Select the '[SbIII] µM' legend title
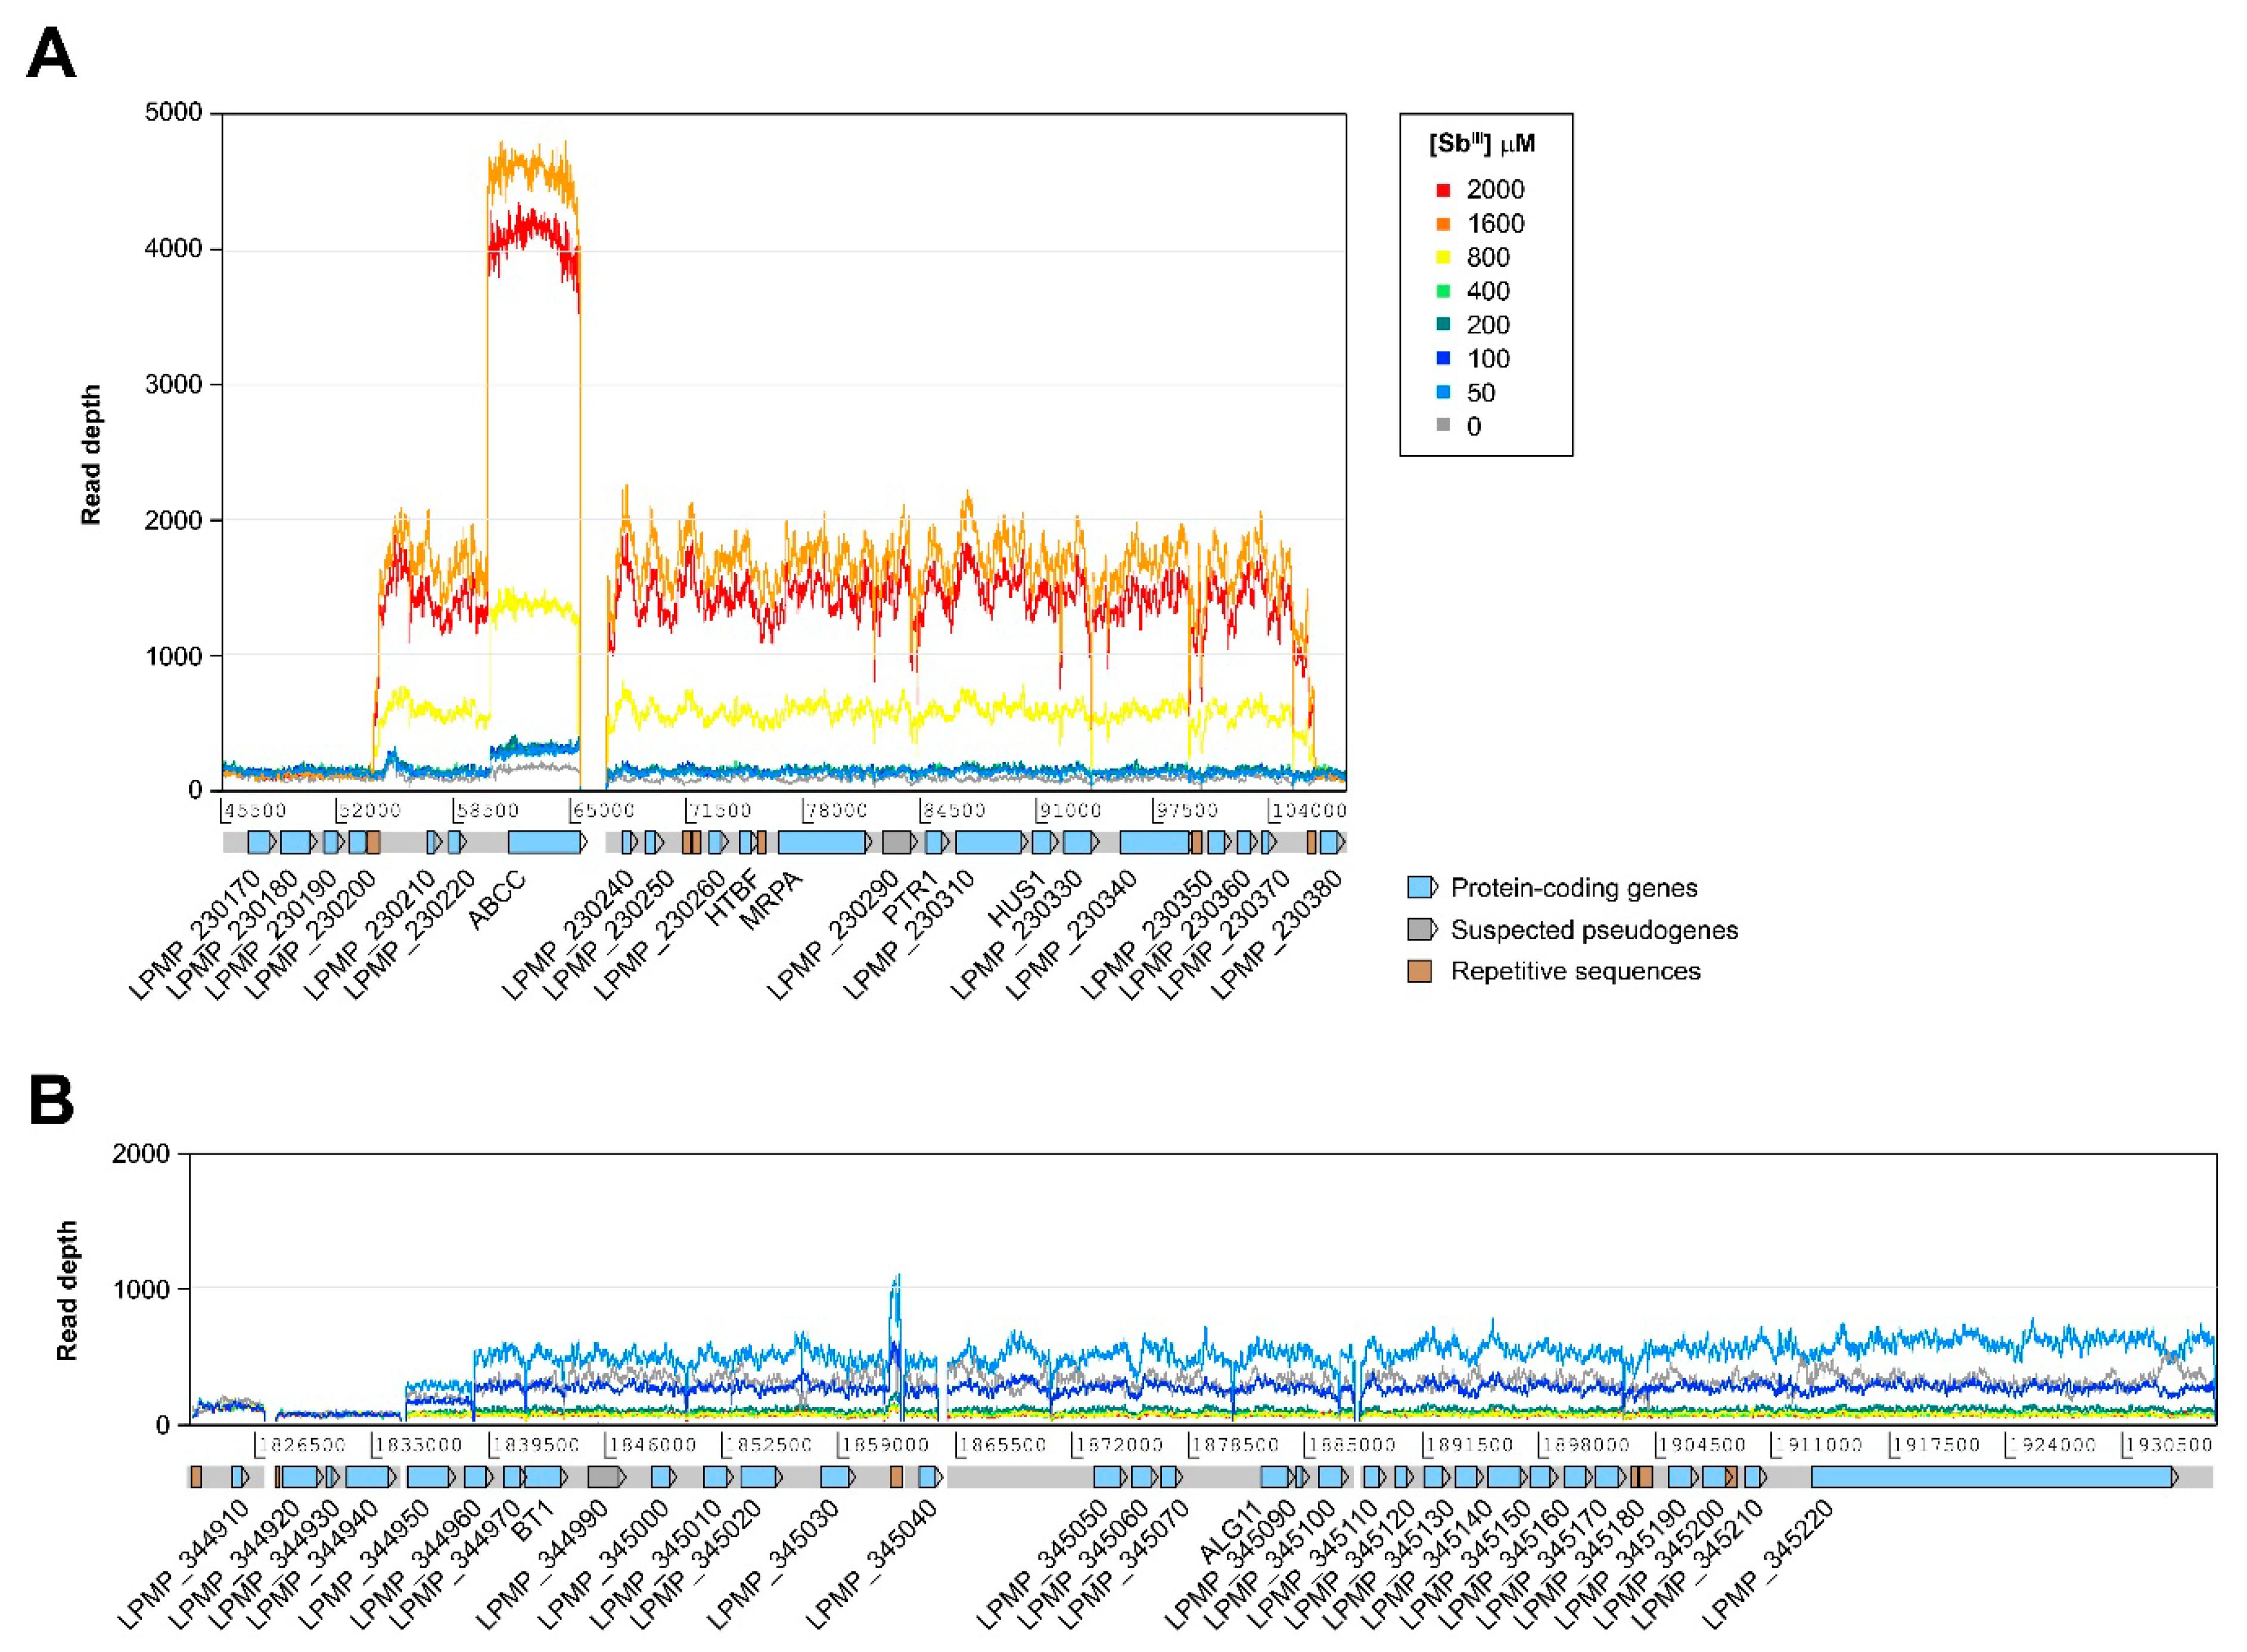Screen dimensions: 2247x1652 click(x=1482, y=144)
